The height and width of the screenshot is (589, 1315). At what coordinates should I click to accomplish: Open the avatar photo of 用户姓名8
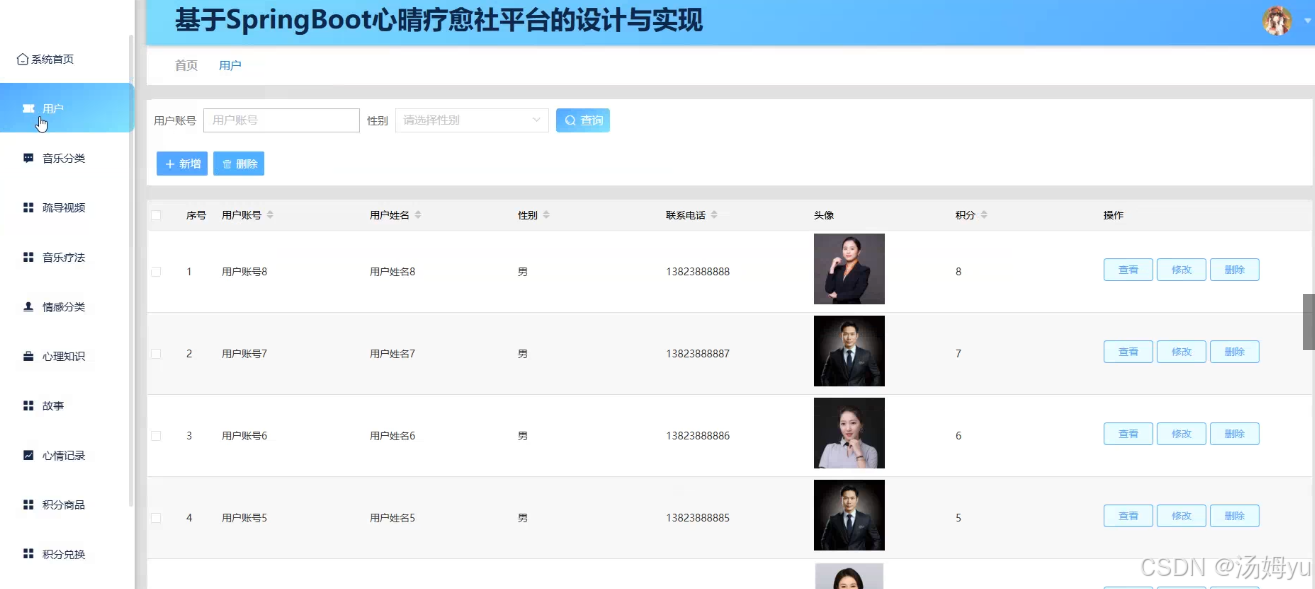(849, 269)
